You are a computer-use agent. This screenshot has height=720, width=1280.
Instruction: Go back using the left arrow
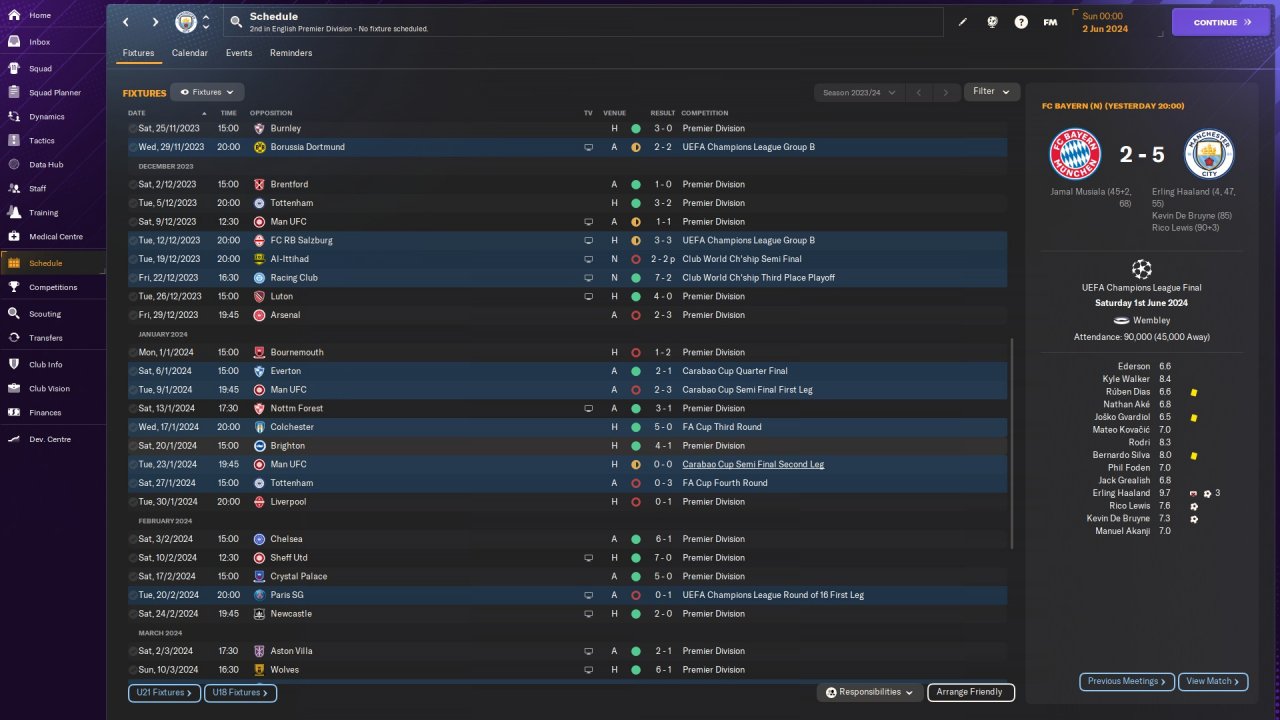125,22
